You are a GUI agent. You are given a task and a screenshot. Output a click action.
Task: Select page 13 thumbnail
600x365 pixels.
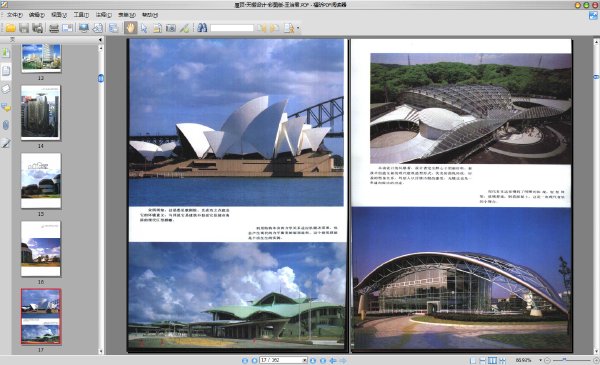tap(41, 58)
